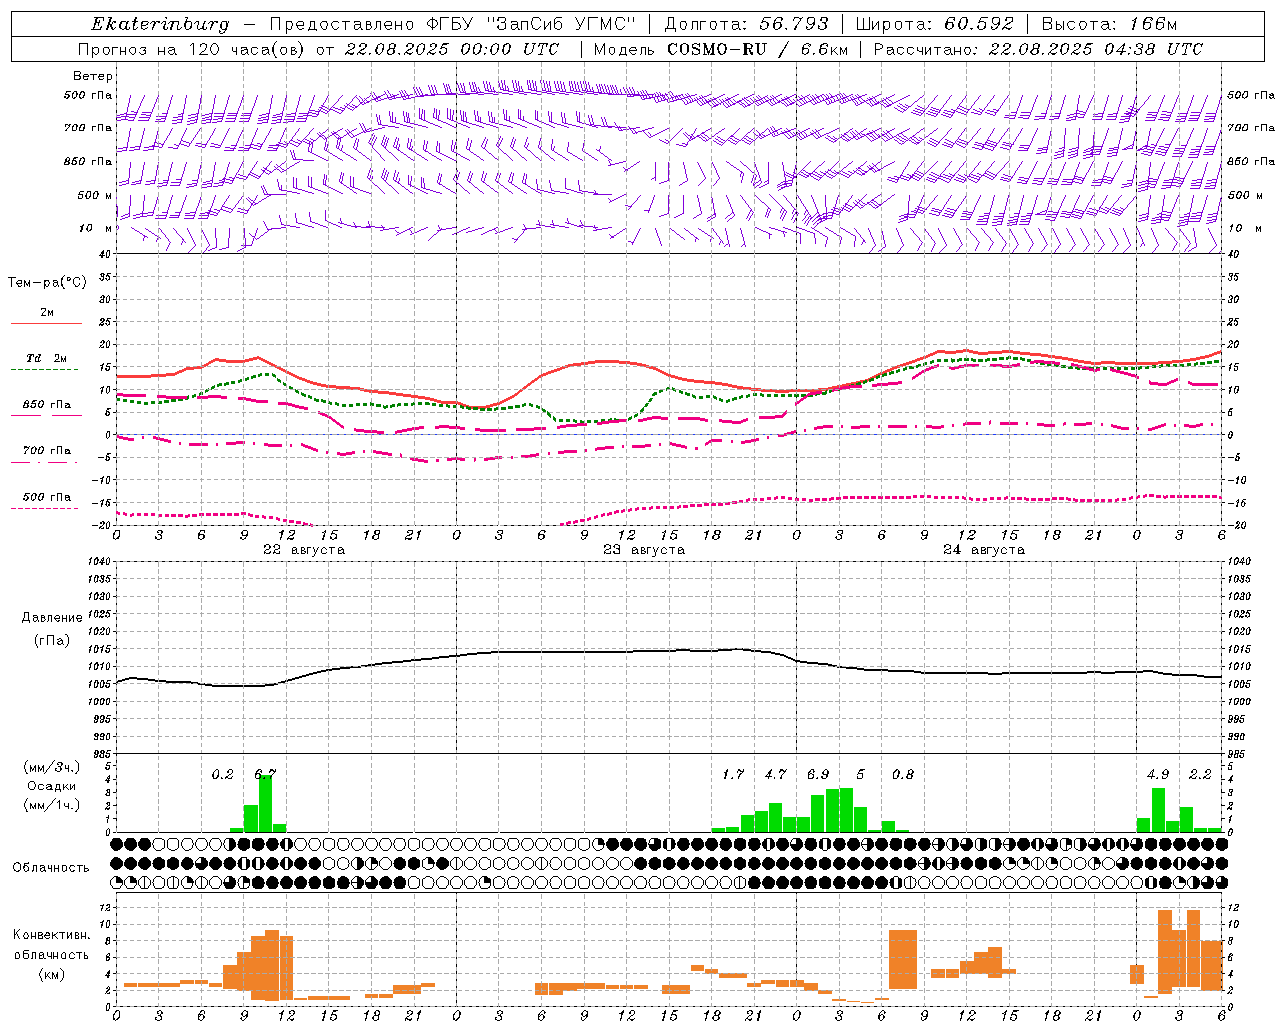Click the Ветер wind panel label
This screenshot has width=1280, height=1024.
[x=93, y=76]
